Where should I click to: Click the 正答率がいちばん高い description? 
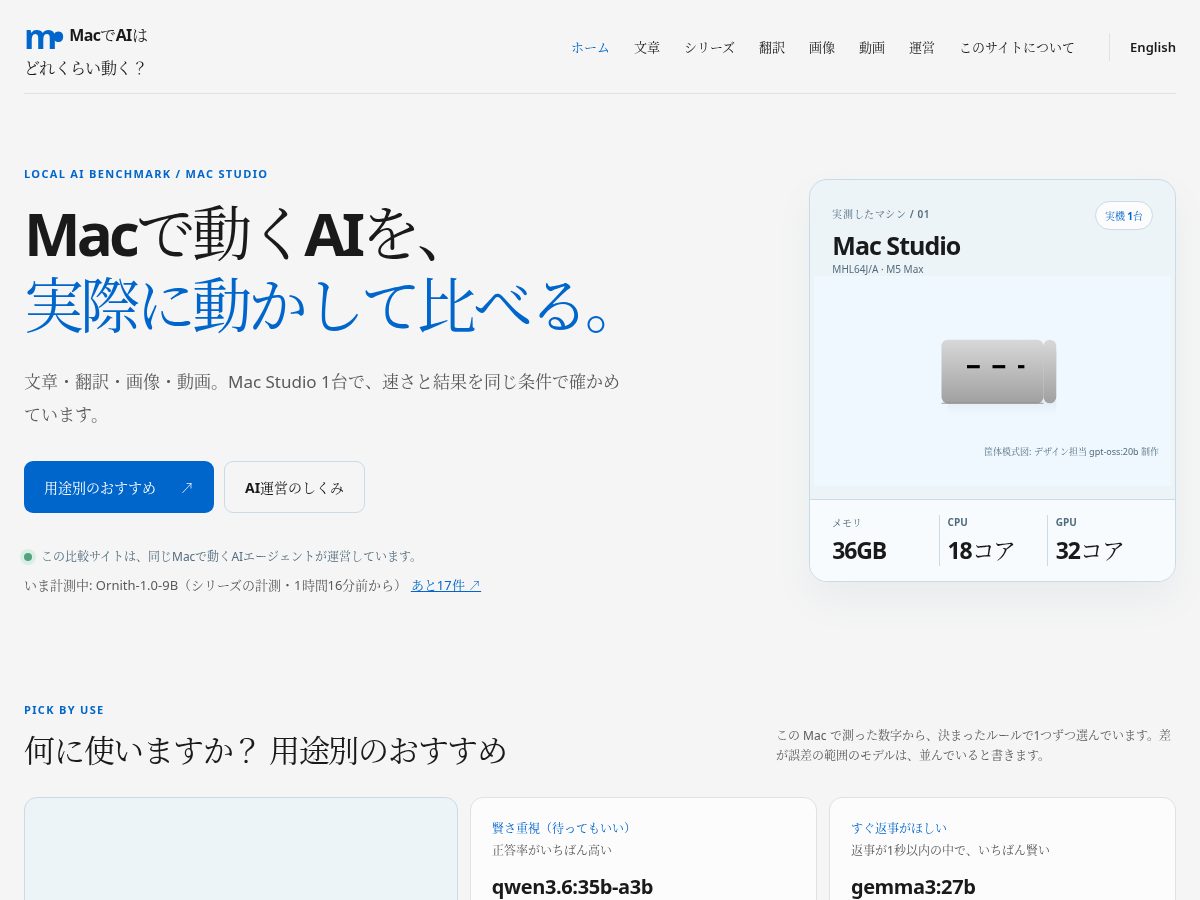click(552, 850)
